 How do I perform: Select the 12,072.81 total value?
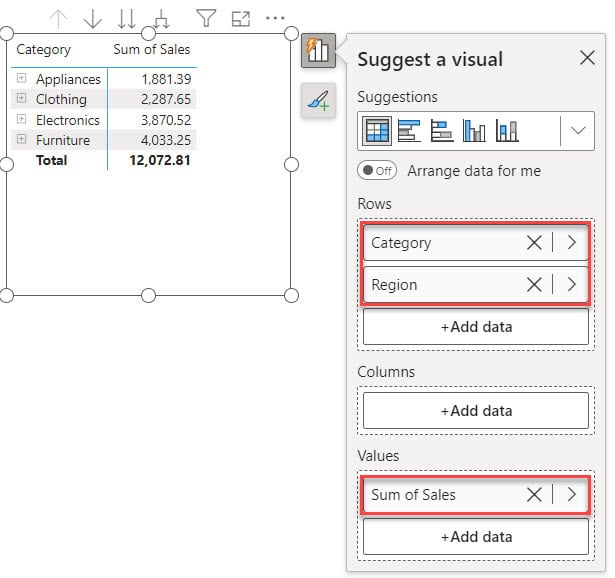point(160,160)
